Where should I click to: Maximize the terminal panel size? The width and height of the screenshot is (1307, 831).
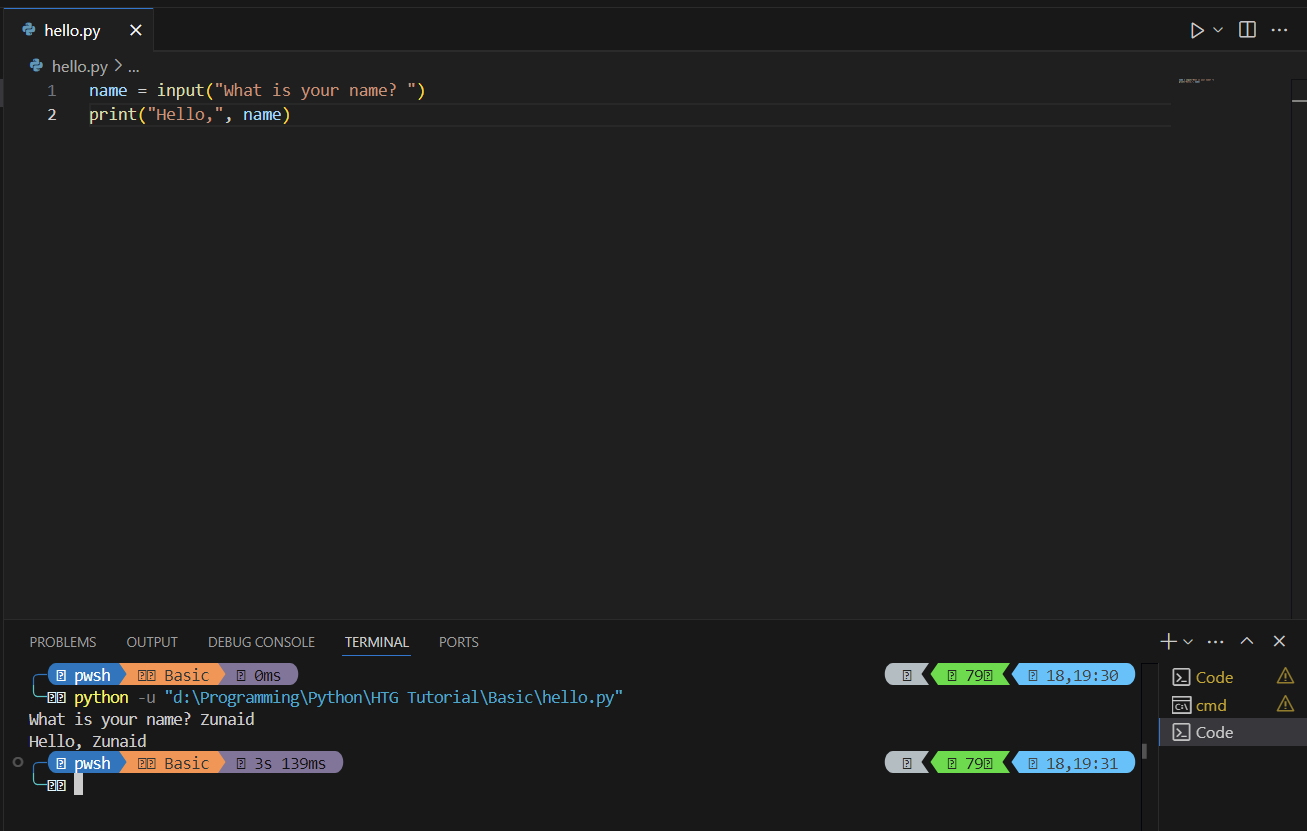(x=1247, y=641)
